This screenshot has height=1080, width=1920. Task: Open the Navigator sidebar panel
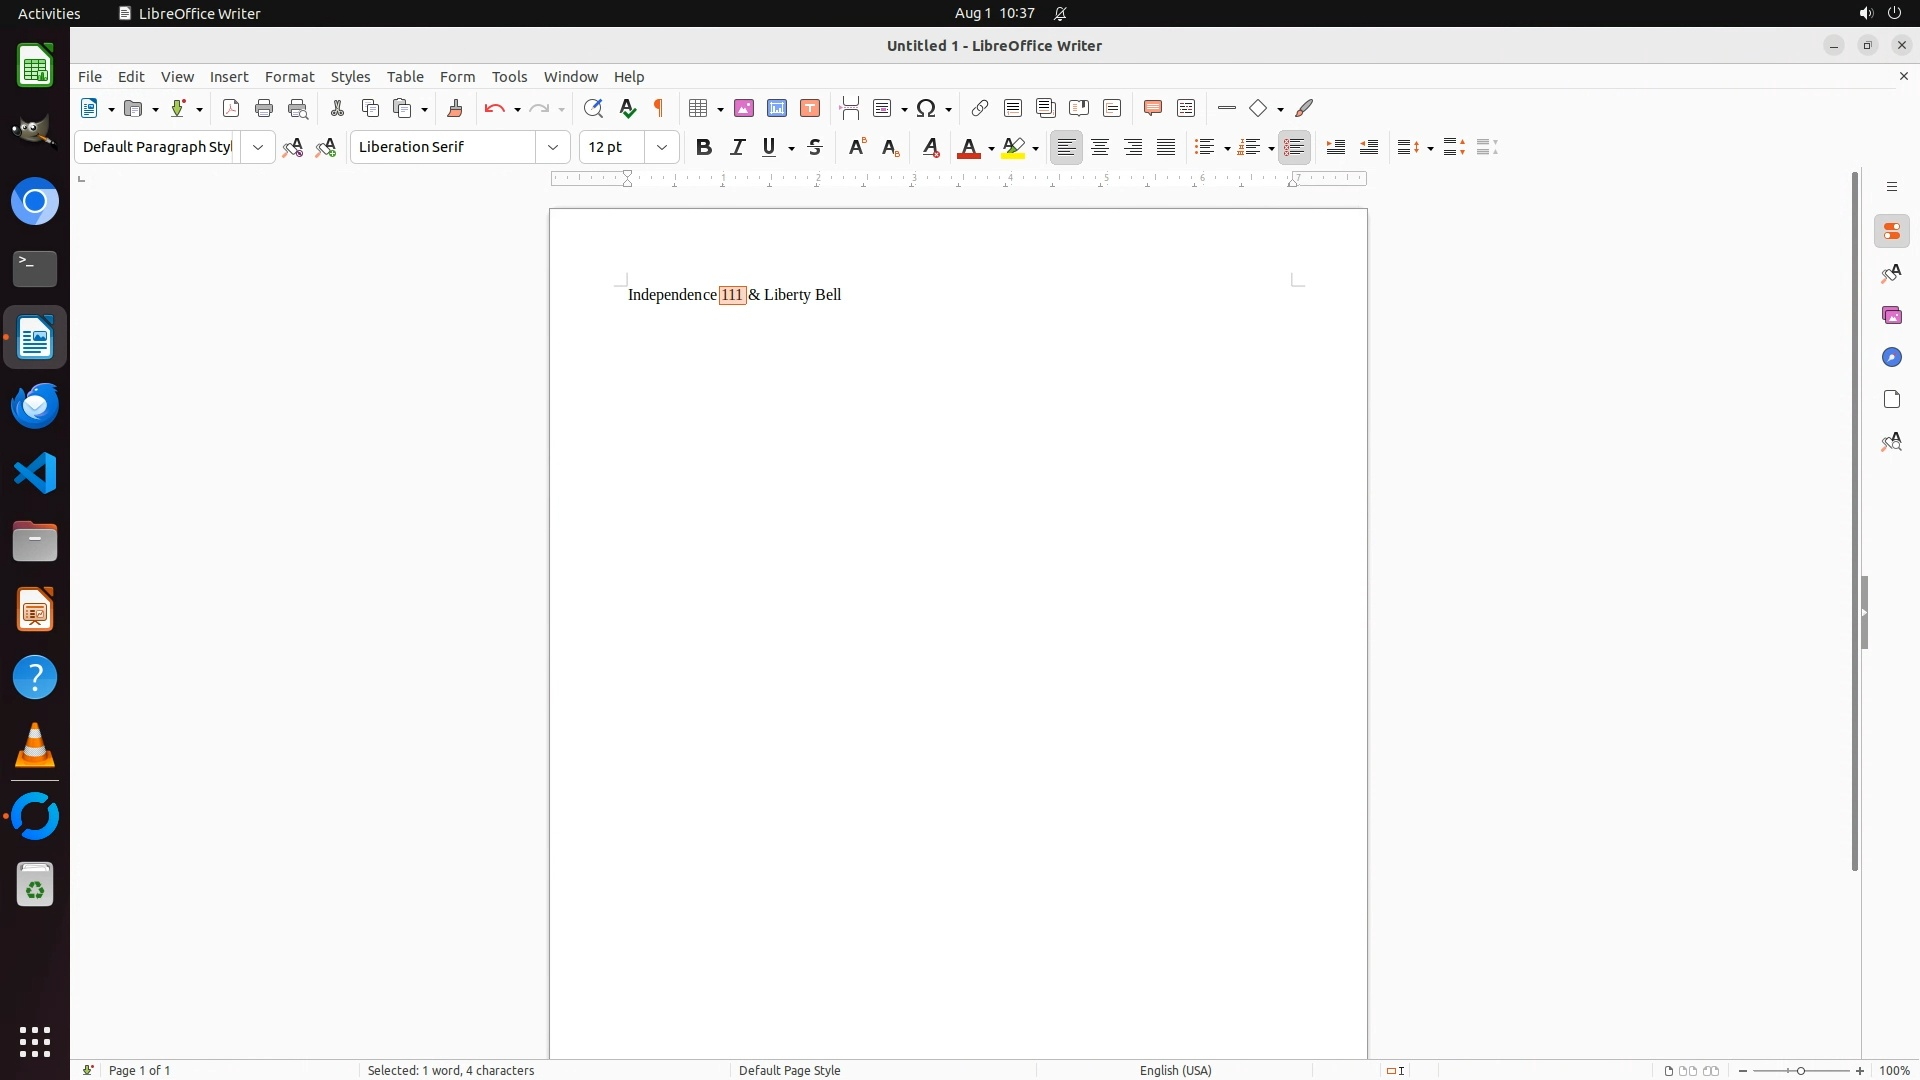click(1892, 358)
